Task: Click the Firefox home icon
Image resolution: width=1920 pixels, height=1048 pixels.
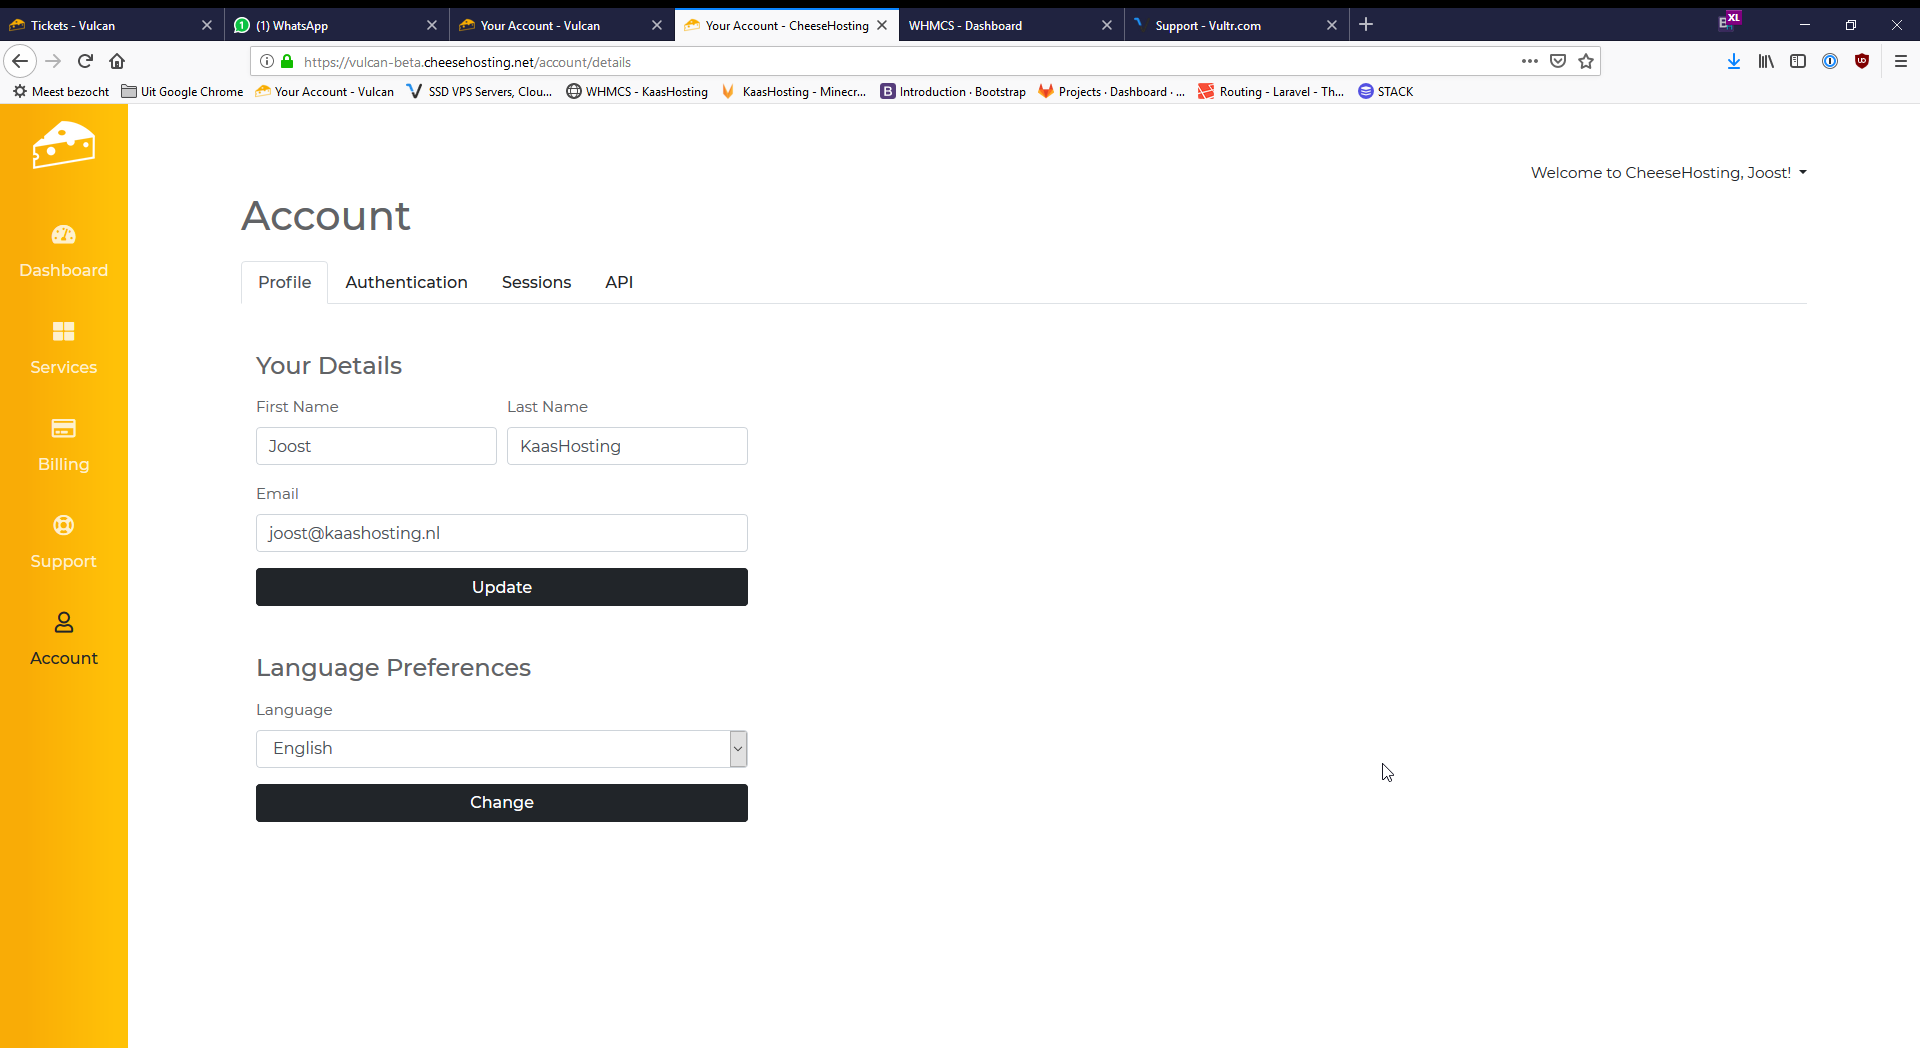Action: (117, 61)
